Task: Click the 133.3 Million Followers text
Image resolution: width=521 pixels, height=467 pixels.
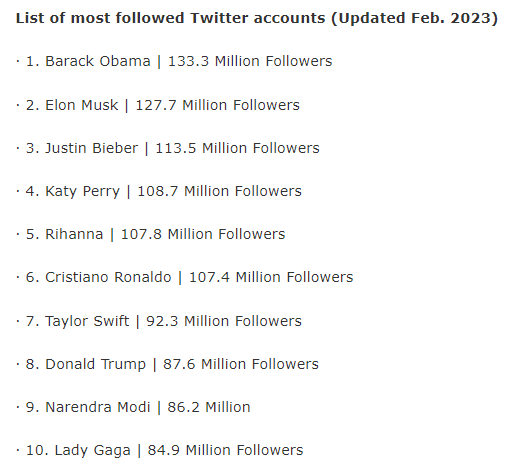Action: point(250,61)
